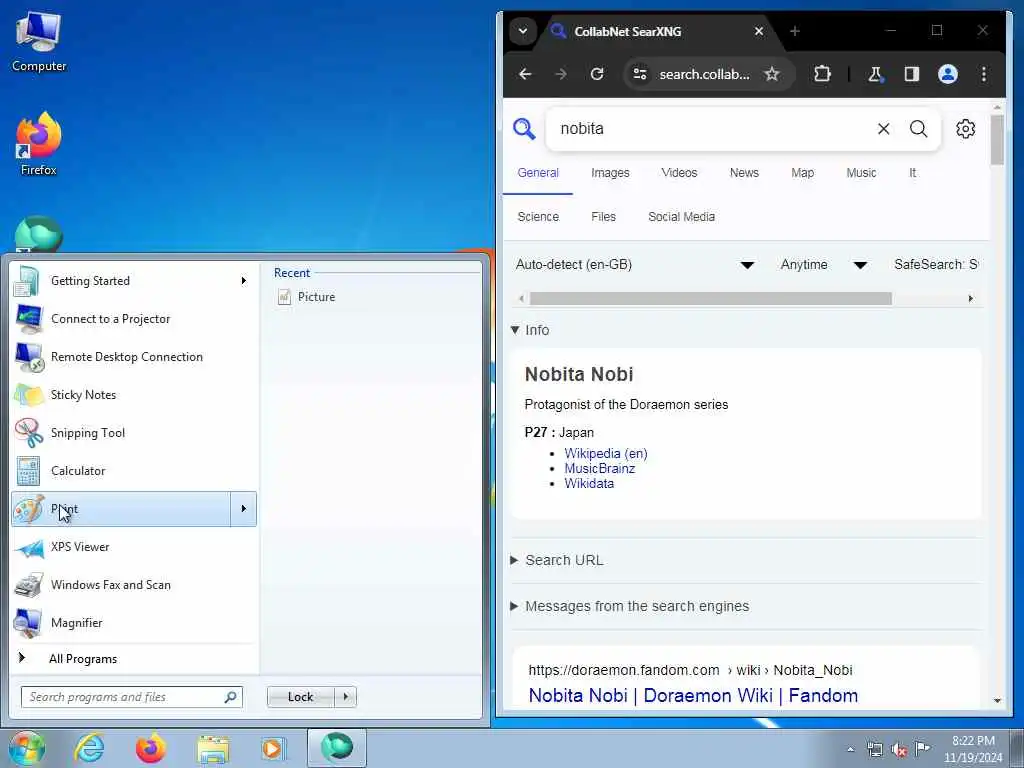Close the CollabNet SearXNG tab
The width and height of the screenshot is (1024, 768).
pos(759,31)
